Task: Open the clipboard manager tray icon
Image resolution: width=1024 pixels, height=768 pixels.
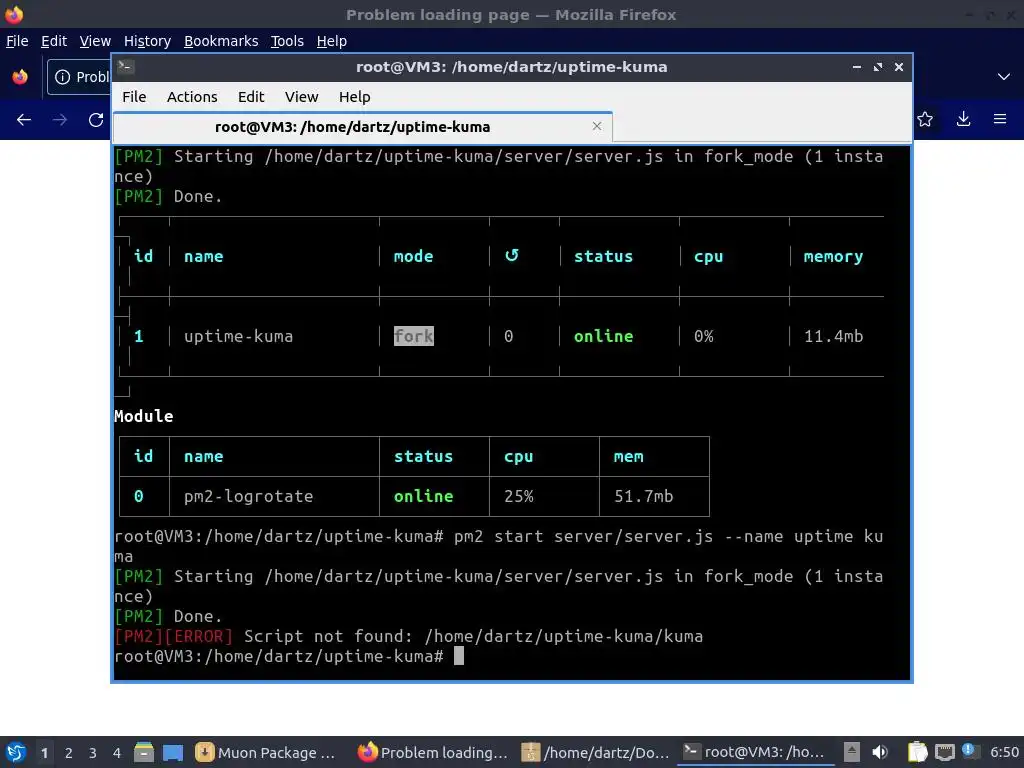Action: point(918,752)
